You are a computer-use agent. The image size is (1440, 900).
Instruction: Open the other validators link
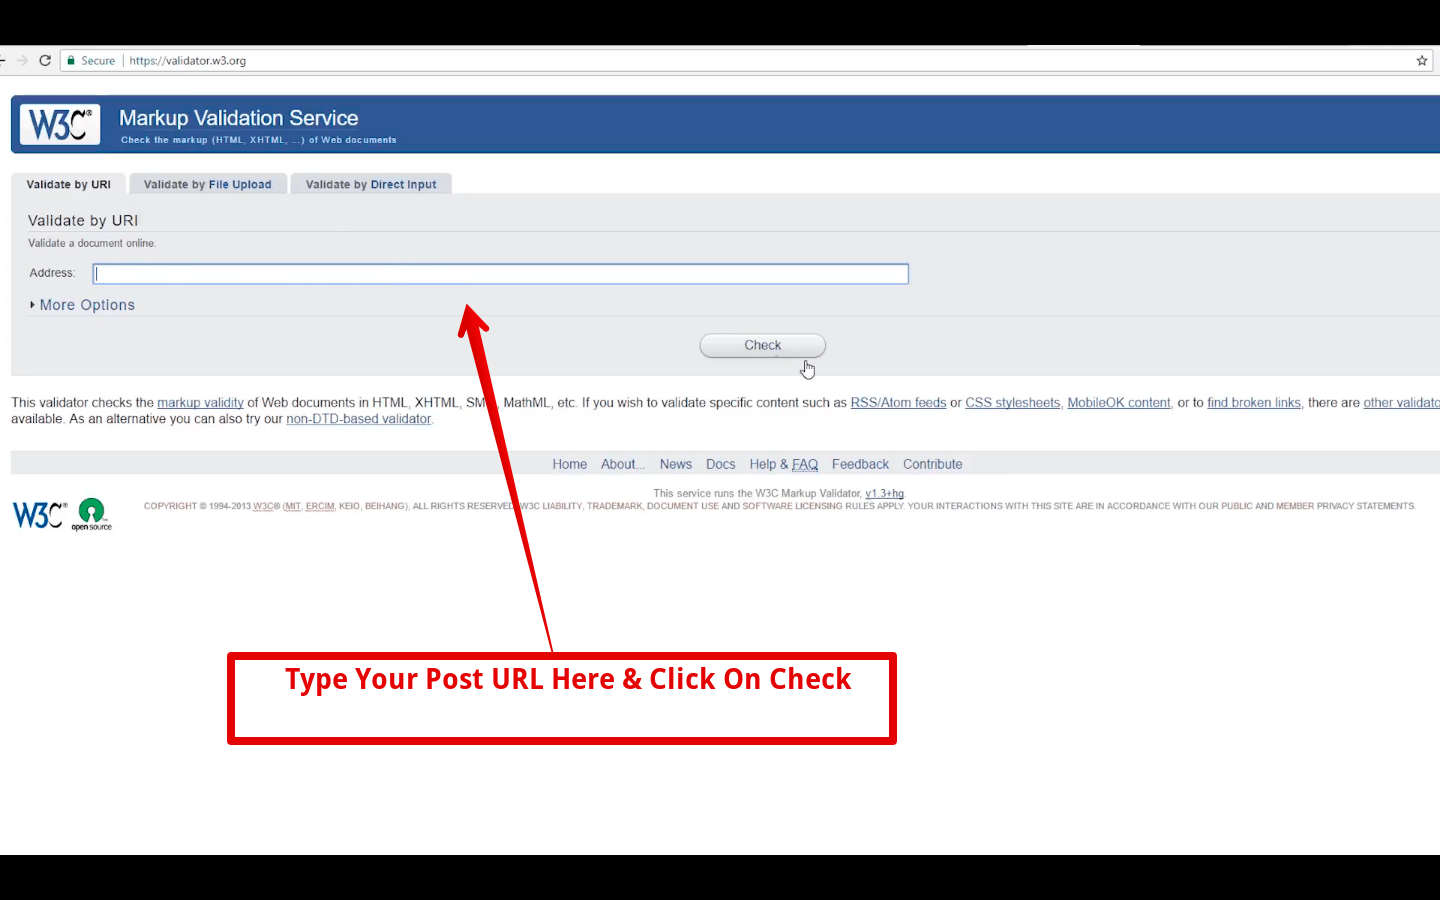(1402, 403)
